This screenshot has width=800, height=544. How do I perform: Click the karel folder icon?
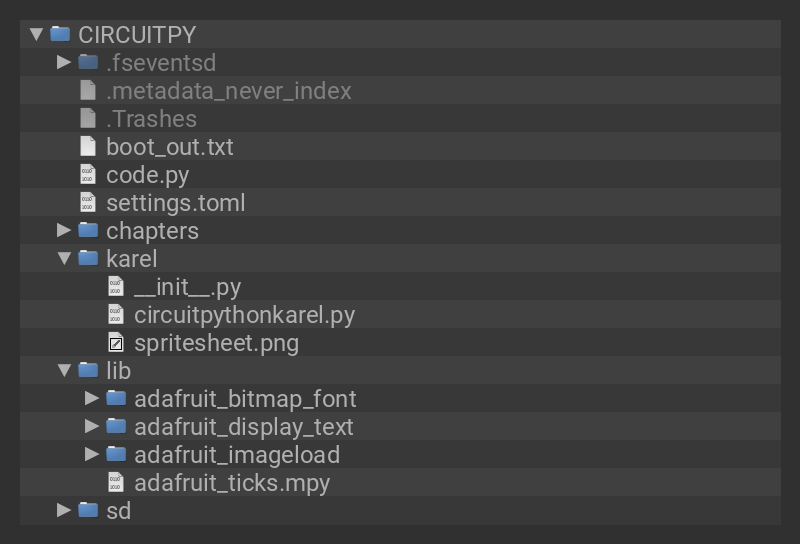[88, 259]
